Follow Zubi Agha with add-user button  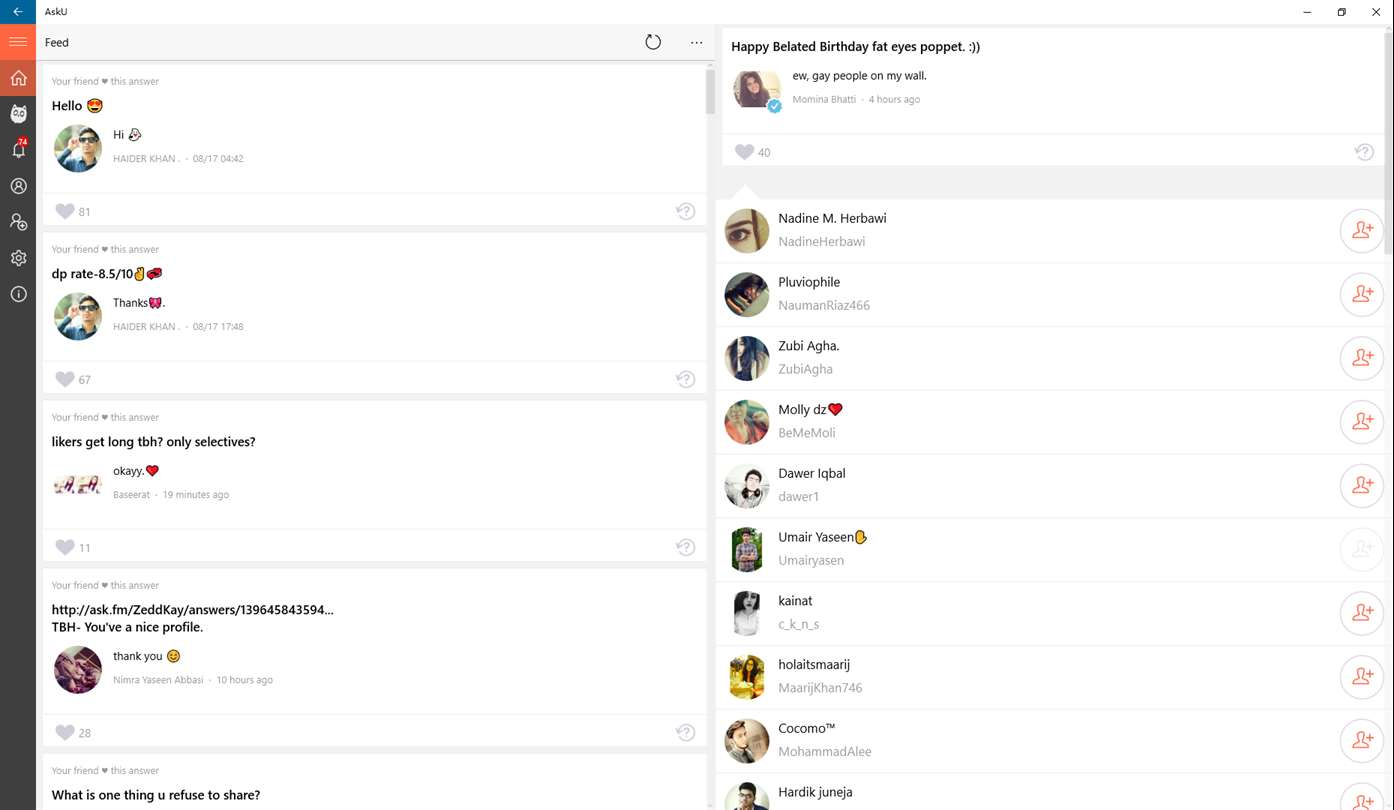[1362, 358]
